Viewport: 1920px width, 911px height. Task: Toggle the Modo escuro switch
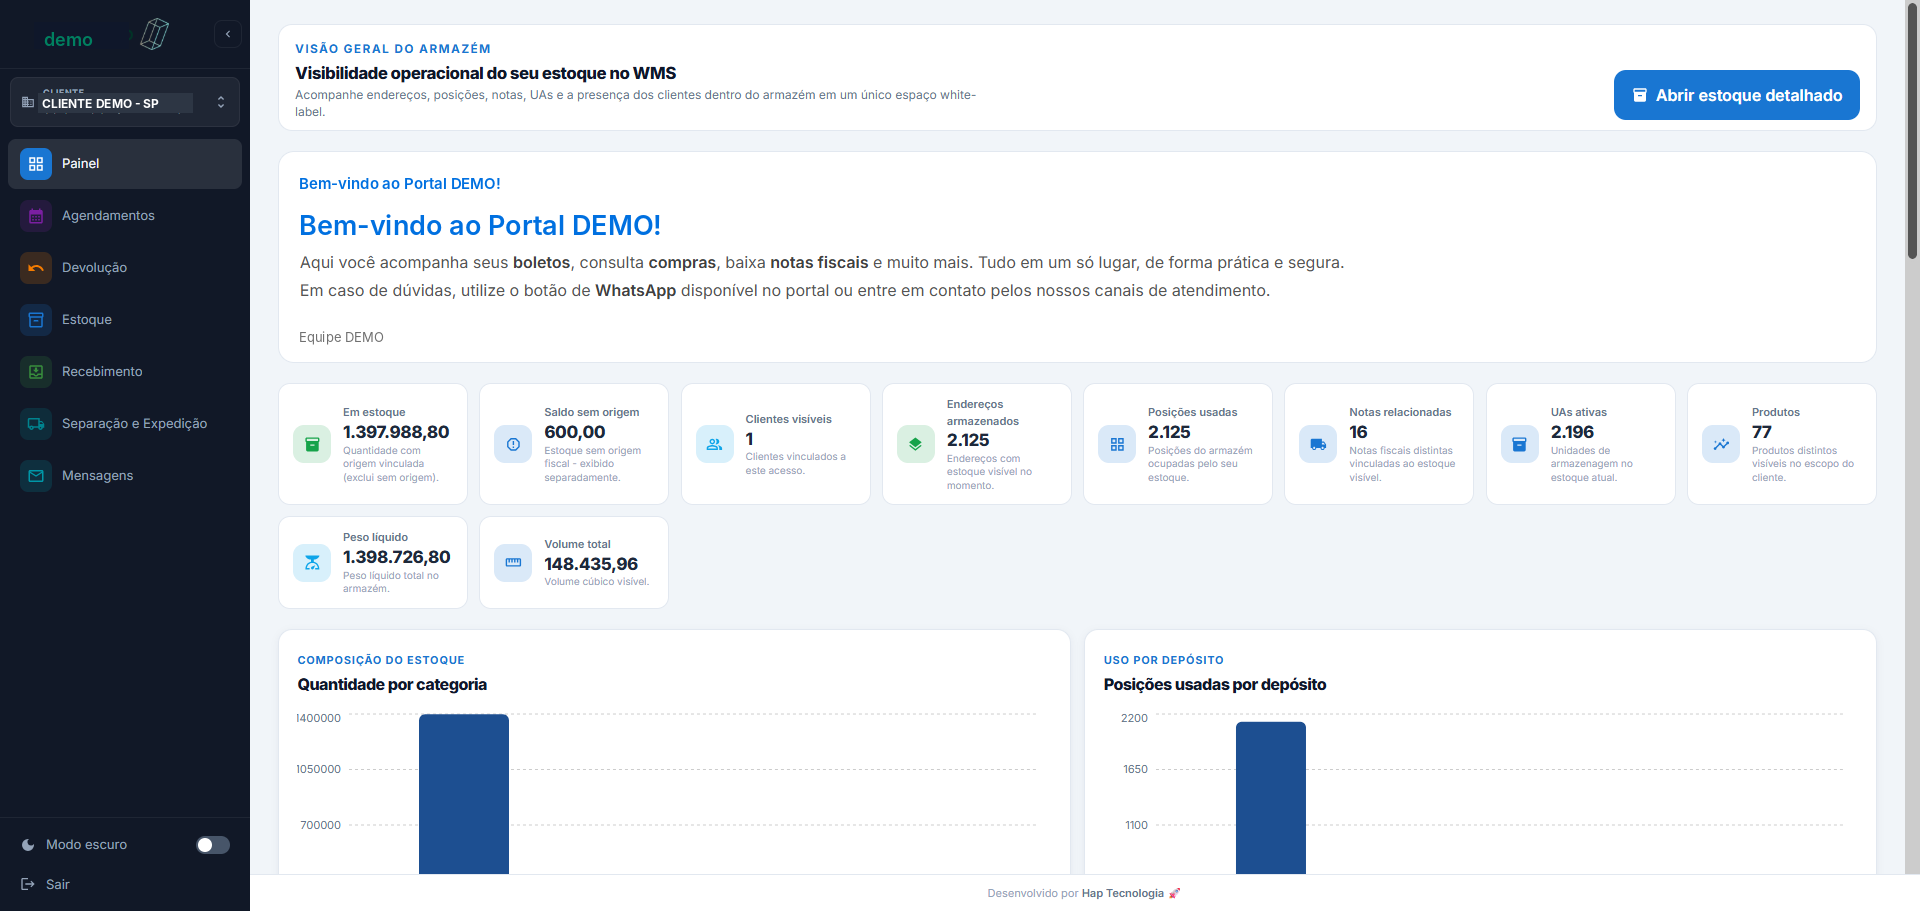point(213,845)
